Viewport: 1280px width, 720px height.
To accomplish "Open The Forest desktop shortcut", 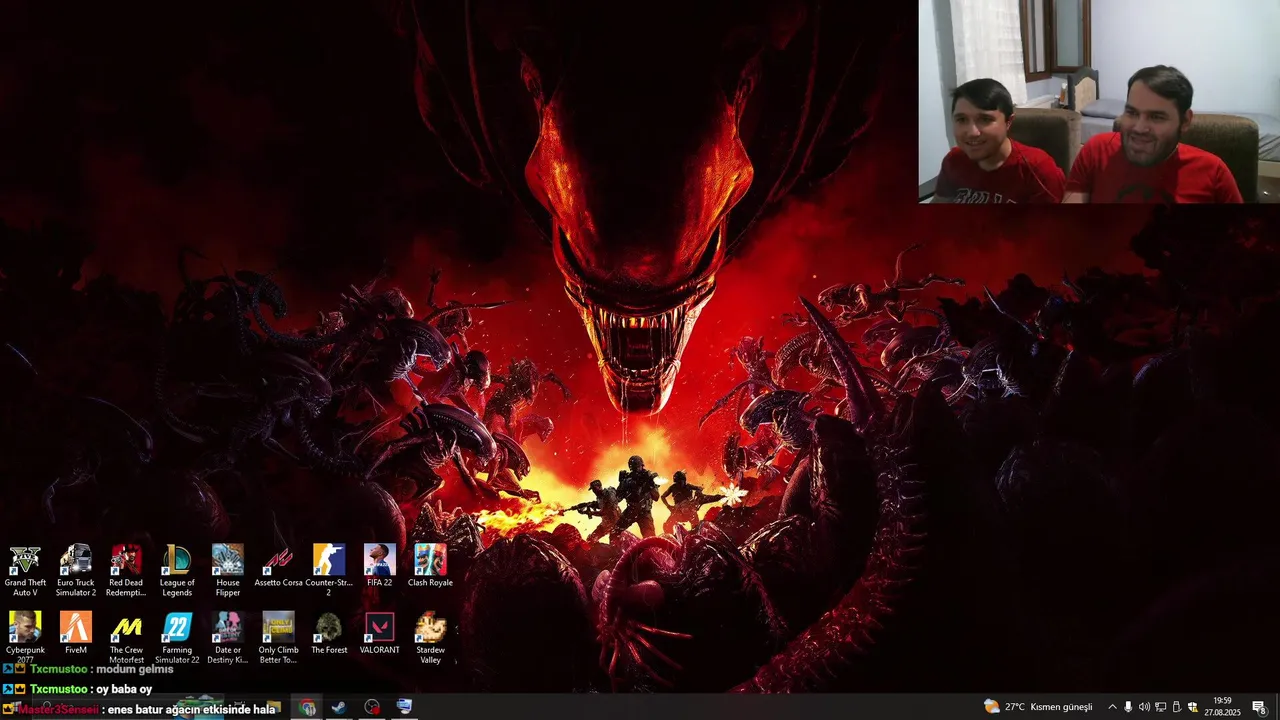I will (x=329, y=633).
